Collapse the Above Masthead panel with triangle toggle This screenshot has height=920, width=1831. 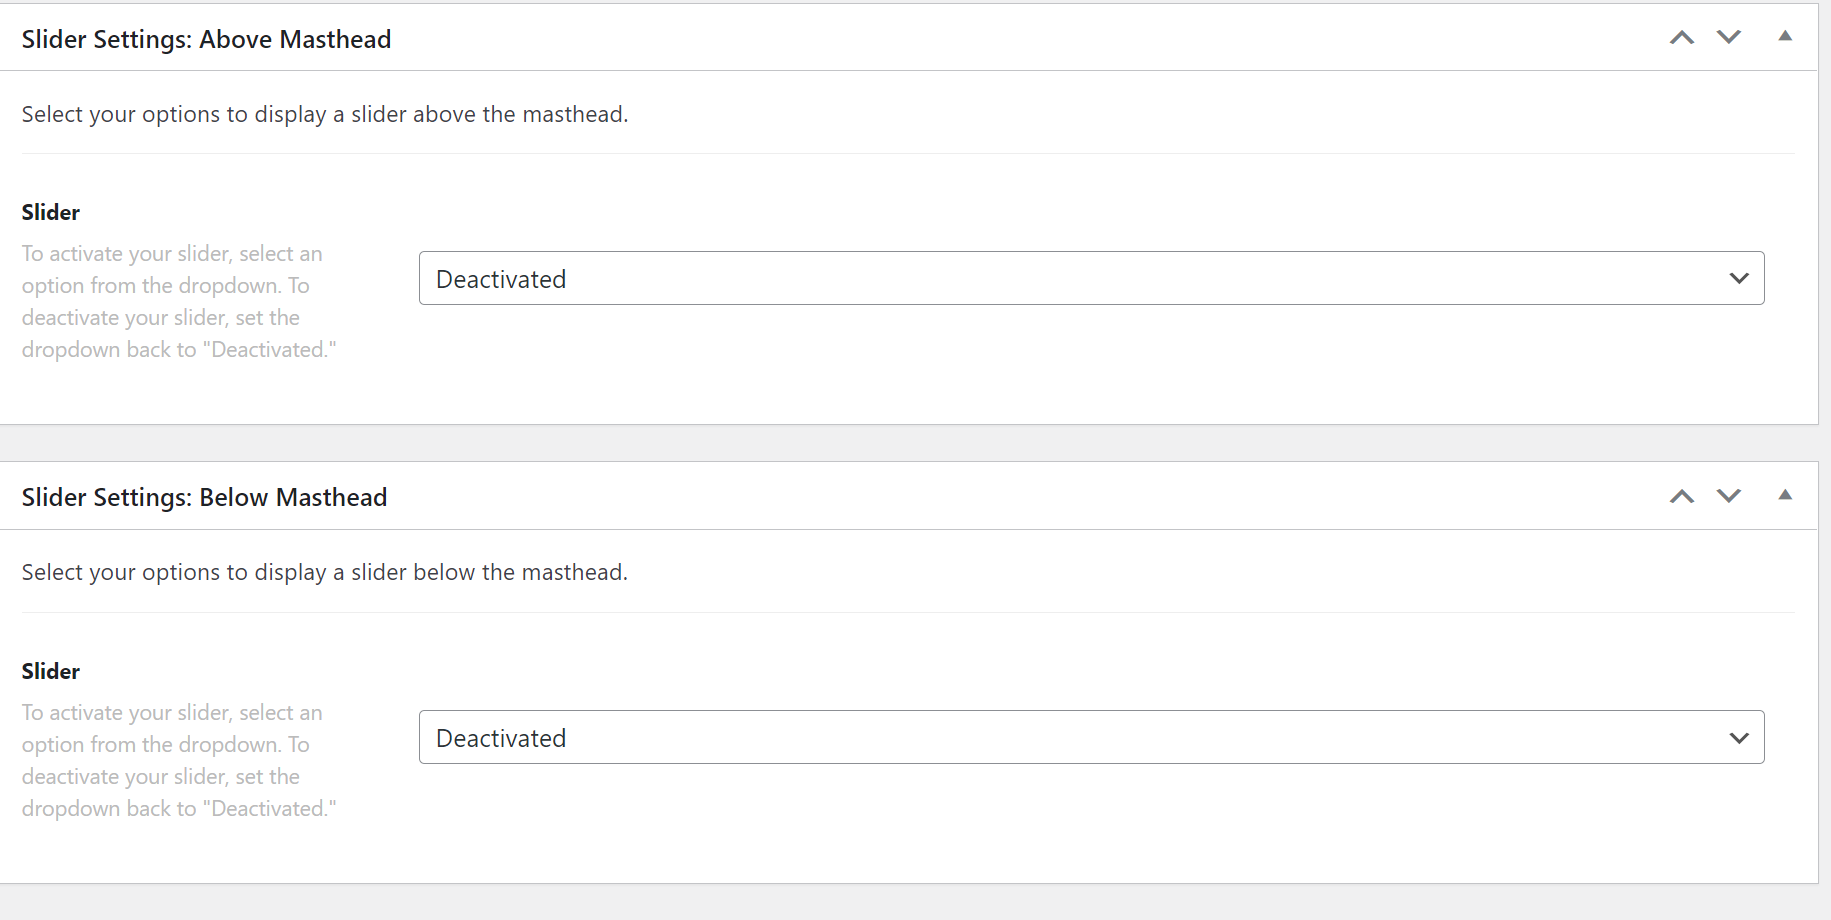pos(1785,36)
